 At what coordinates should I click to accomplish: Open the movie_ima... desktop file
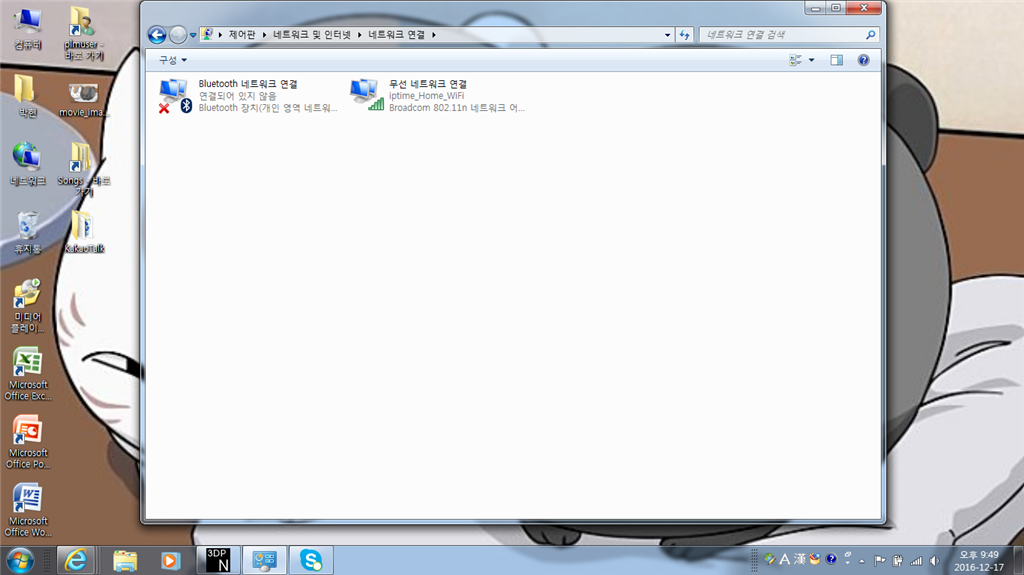pyautogui.click(x=83, y=99)
